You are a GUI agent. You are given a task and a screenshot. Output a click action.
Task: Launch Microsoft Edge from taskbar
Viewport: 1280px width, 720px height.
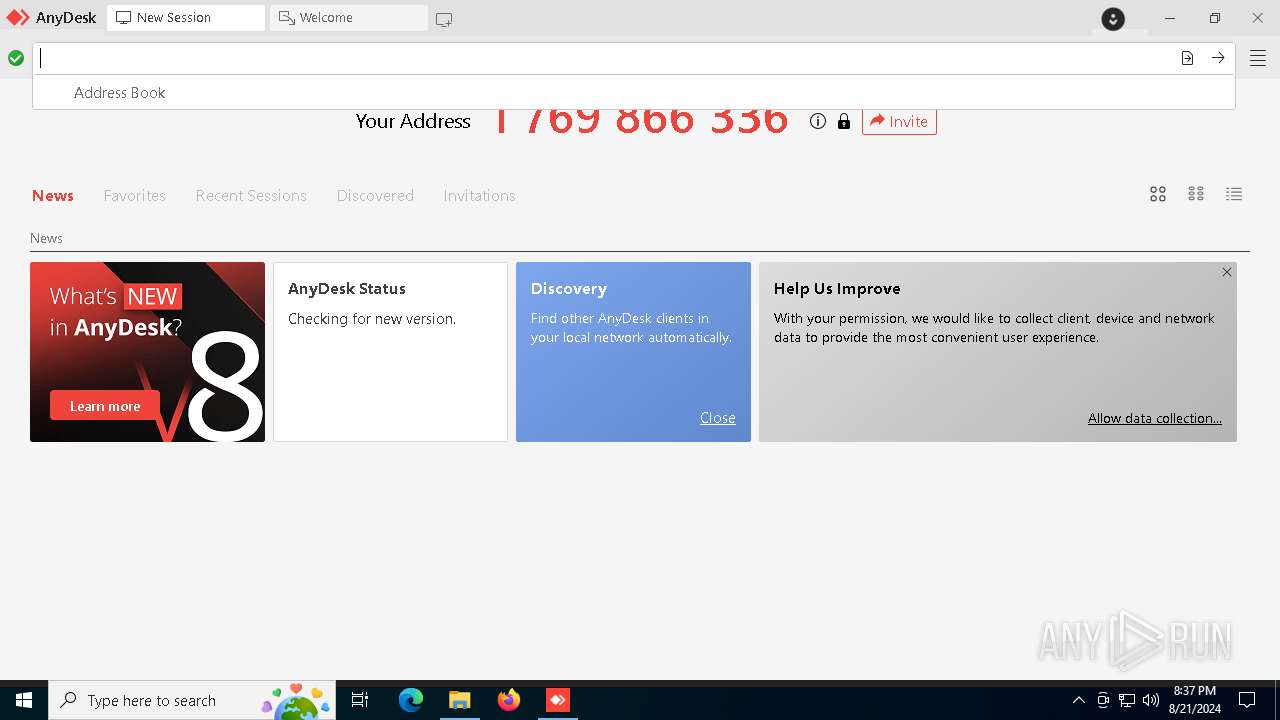tap(411, 700)
